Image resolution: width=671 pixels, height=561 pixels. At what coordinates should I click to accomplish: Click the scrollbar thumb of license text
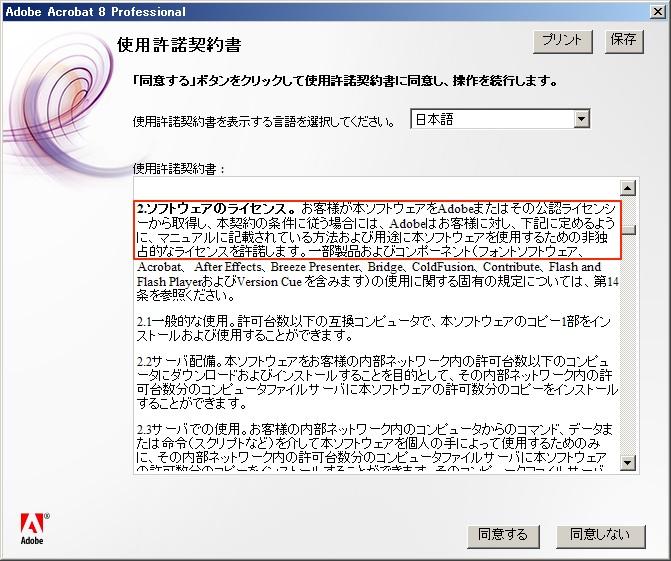tap(628, 230)
